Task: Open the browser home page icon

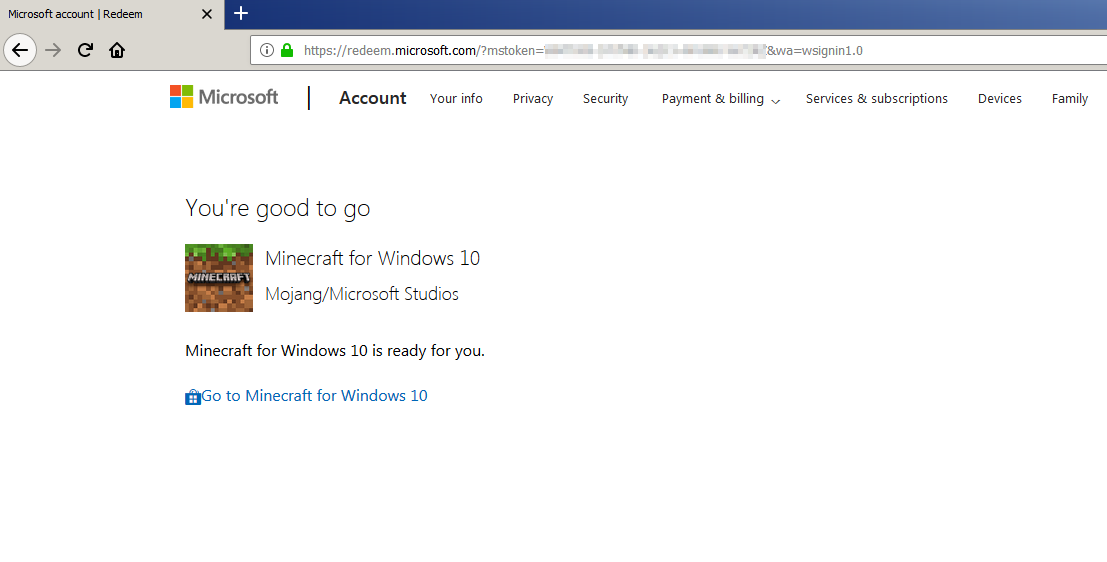Action: (117, 50)
